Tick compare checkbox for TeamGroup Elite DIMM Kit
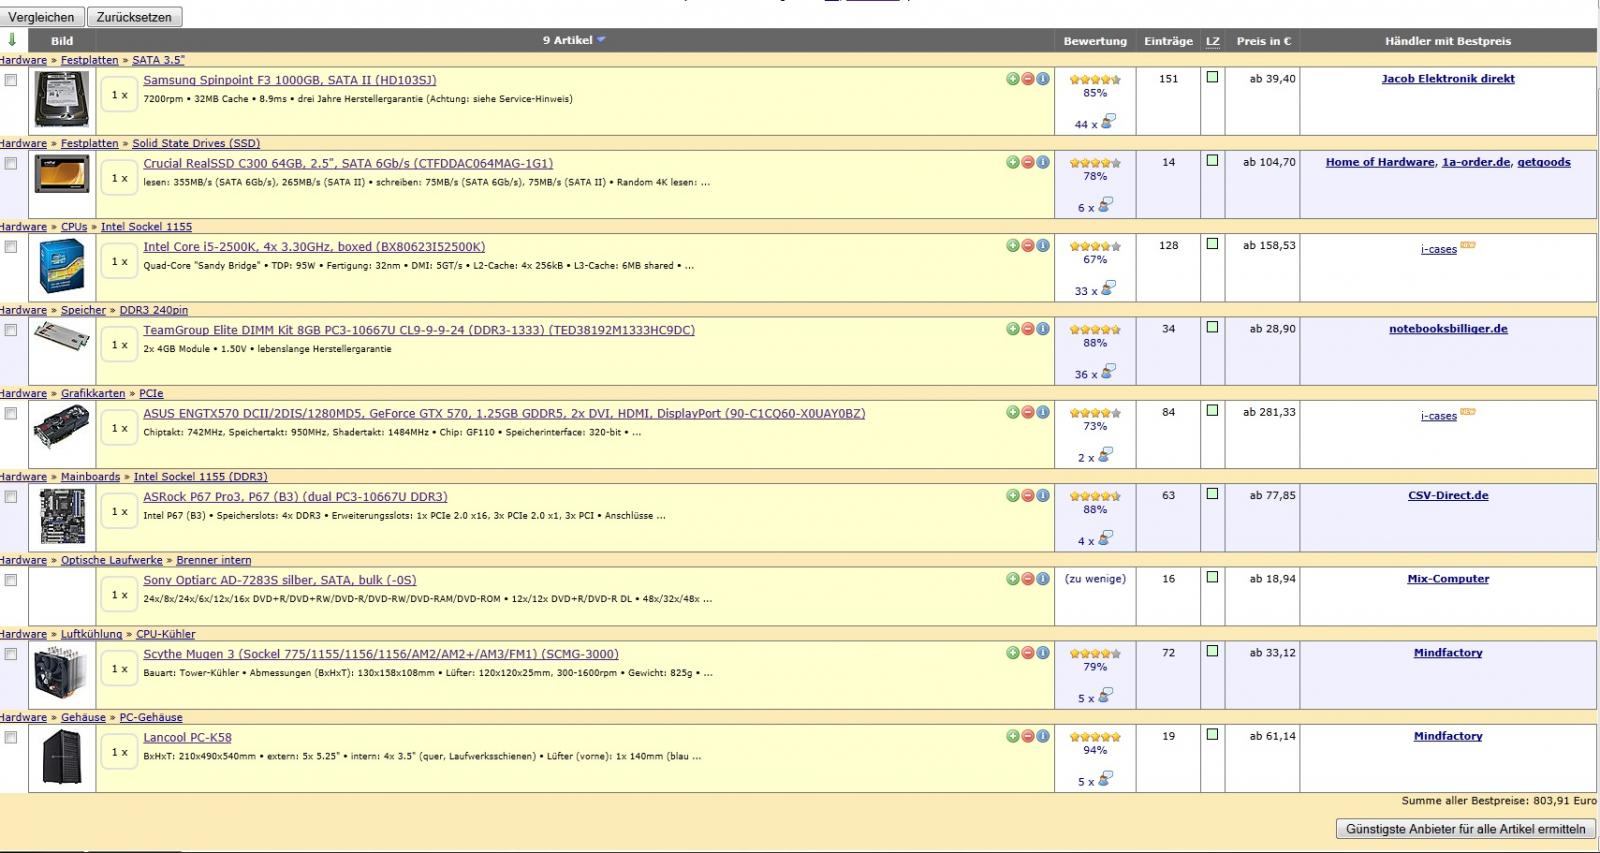The image size is (1600, 853). 11,330
